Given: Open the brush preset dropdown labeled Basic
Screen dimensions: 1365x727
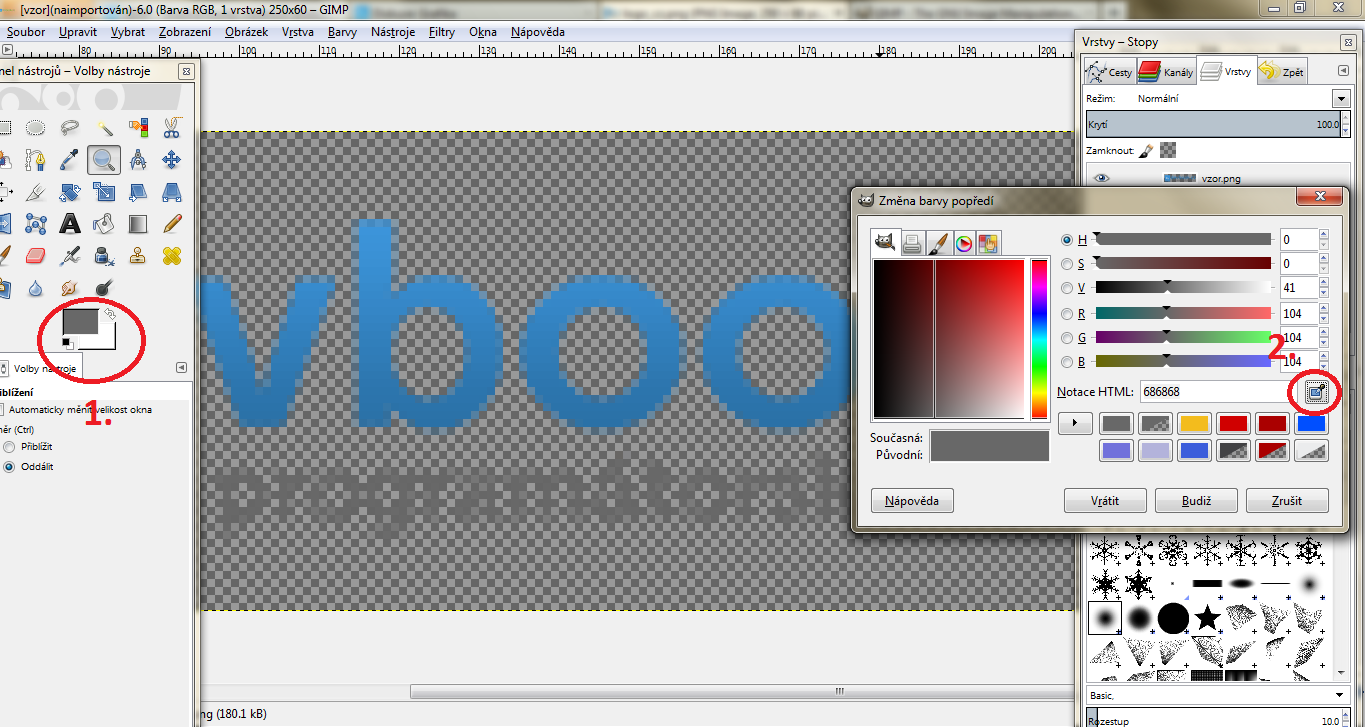Looking at the screenshot, I should click(1339, 695).
